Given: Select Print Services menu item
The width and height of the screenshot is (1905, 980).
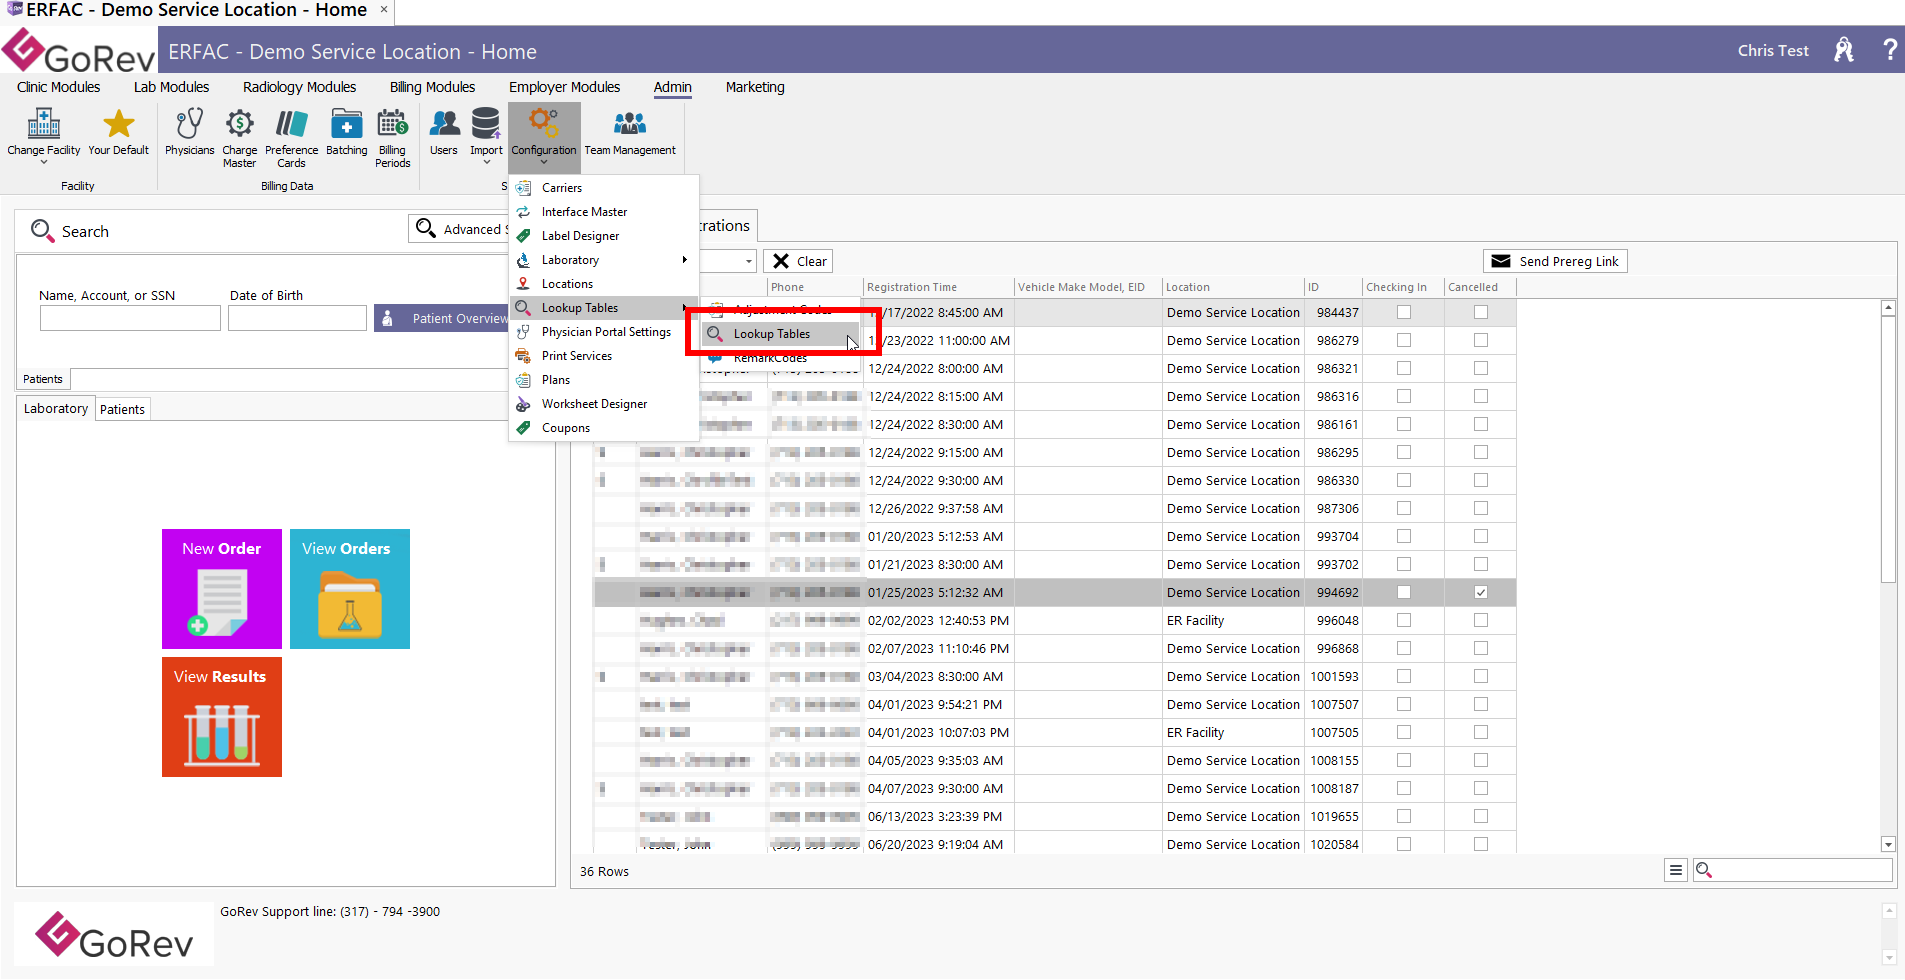Looking at the screenshot, I should coord(603,356).
